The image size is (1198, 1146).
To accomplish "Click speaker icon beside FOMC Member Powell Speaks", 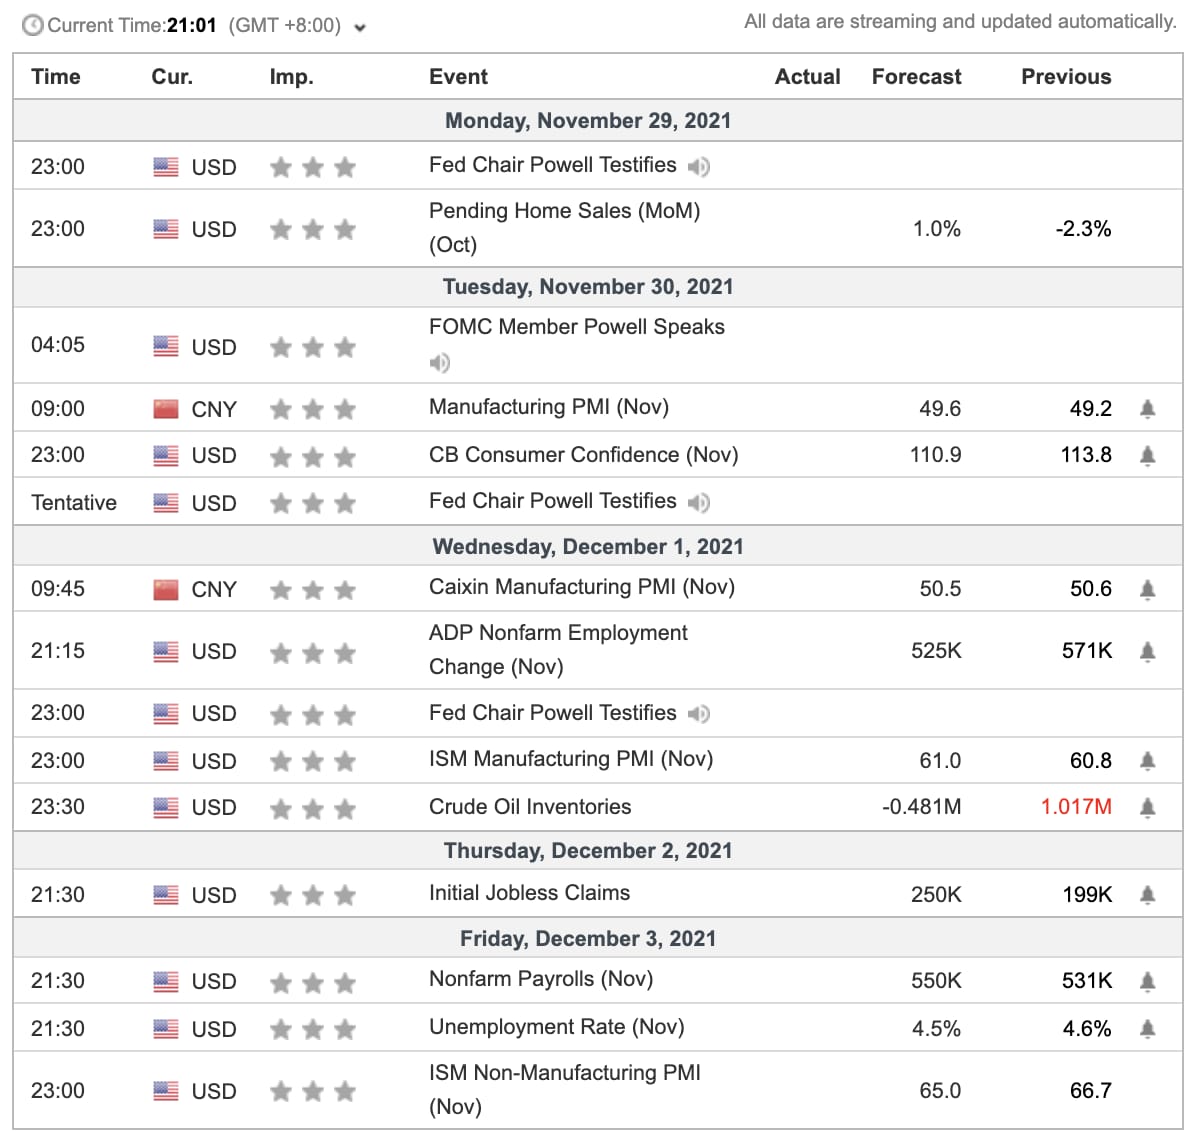I will point(440,363).
